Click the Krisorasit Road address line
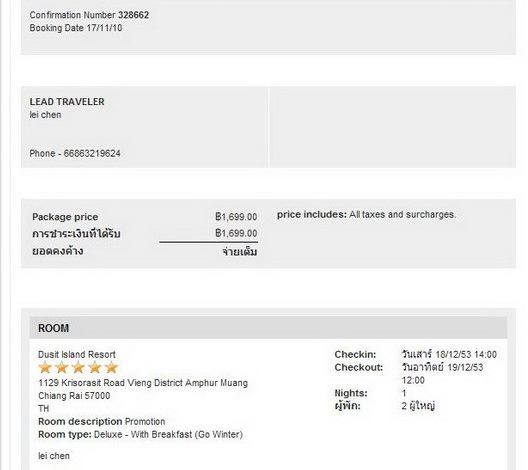The width and height of the screenshot is (528, 470). 143,383
